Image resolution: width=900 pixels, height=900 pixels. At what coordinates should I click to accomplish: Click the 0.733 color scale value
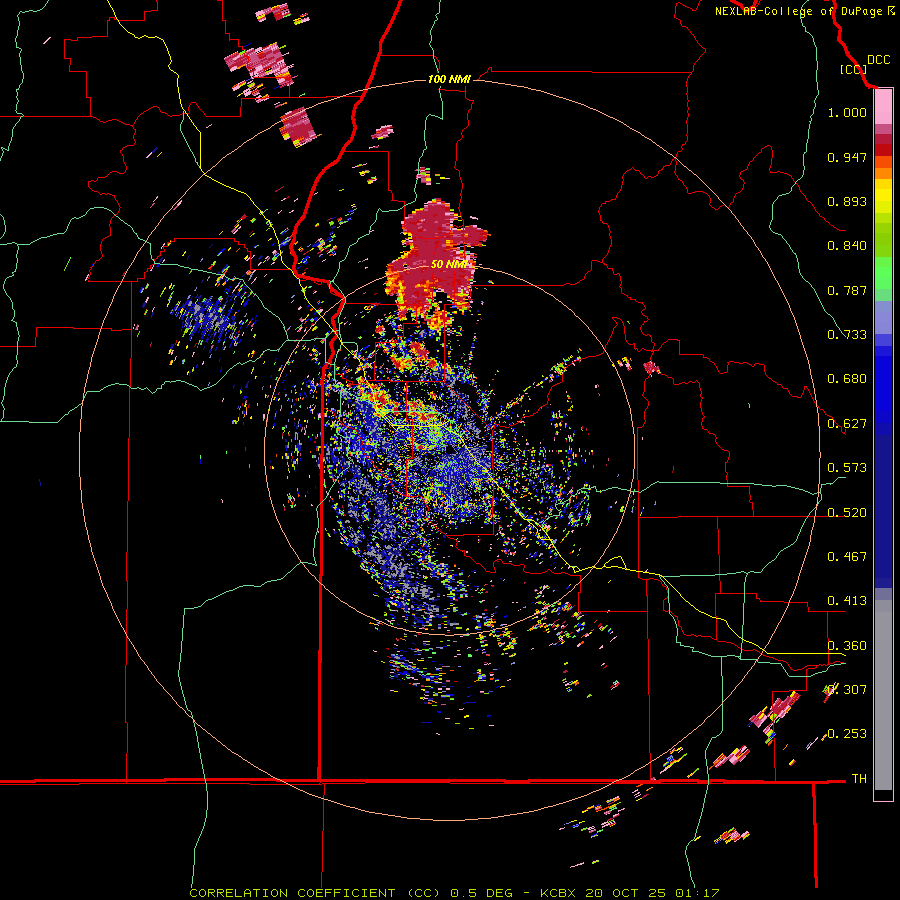(847, 335)
